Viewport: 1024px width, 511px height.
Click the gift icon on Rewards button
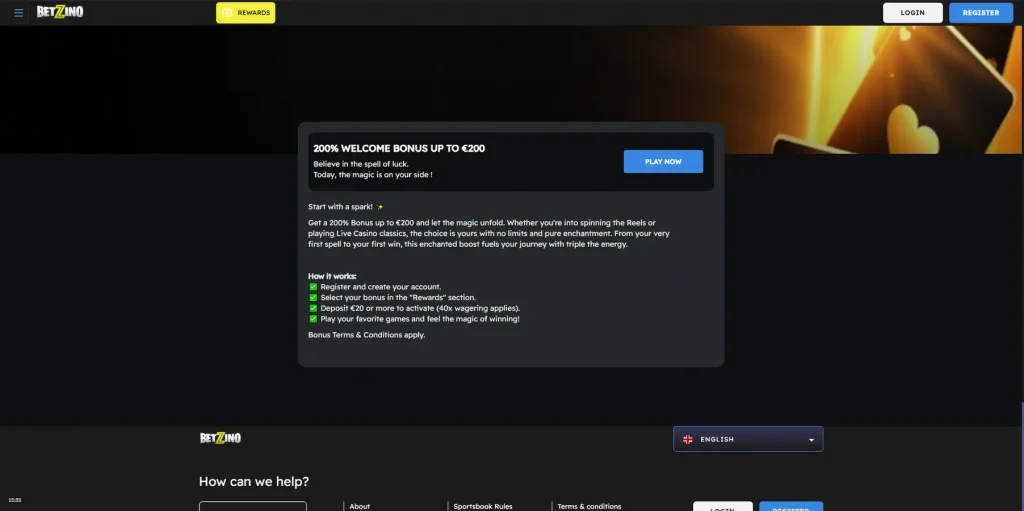pyautogui.click(x=228, y=13)
